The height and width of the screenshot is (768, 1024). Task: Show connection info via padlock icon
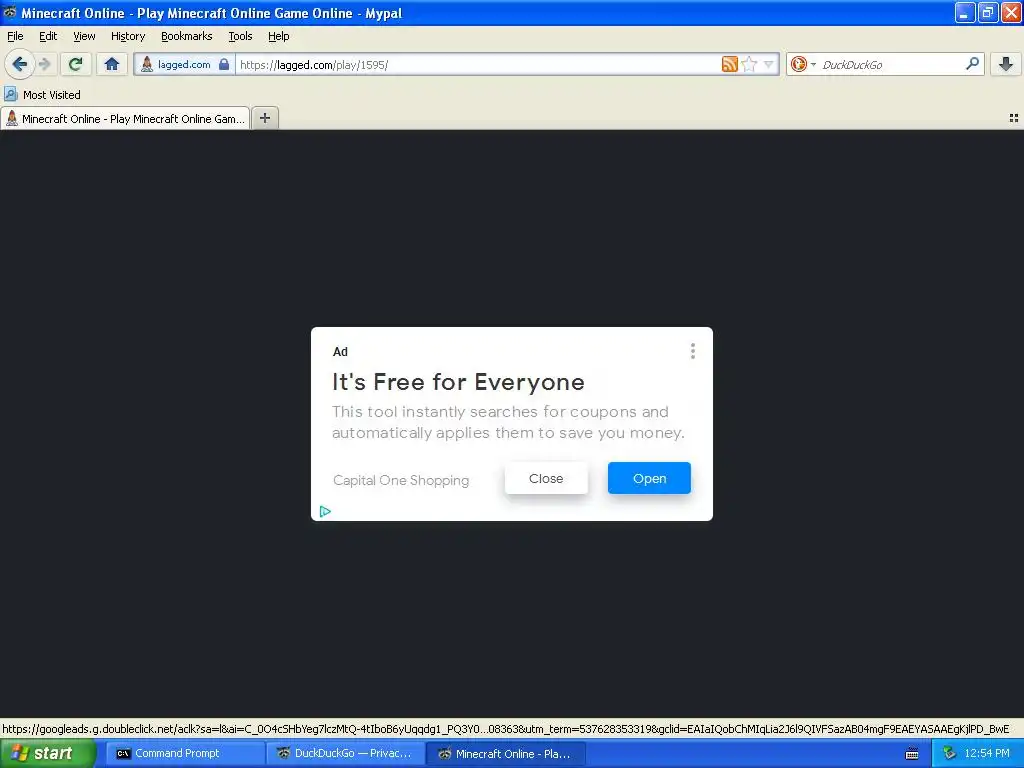tap(224, 65)
